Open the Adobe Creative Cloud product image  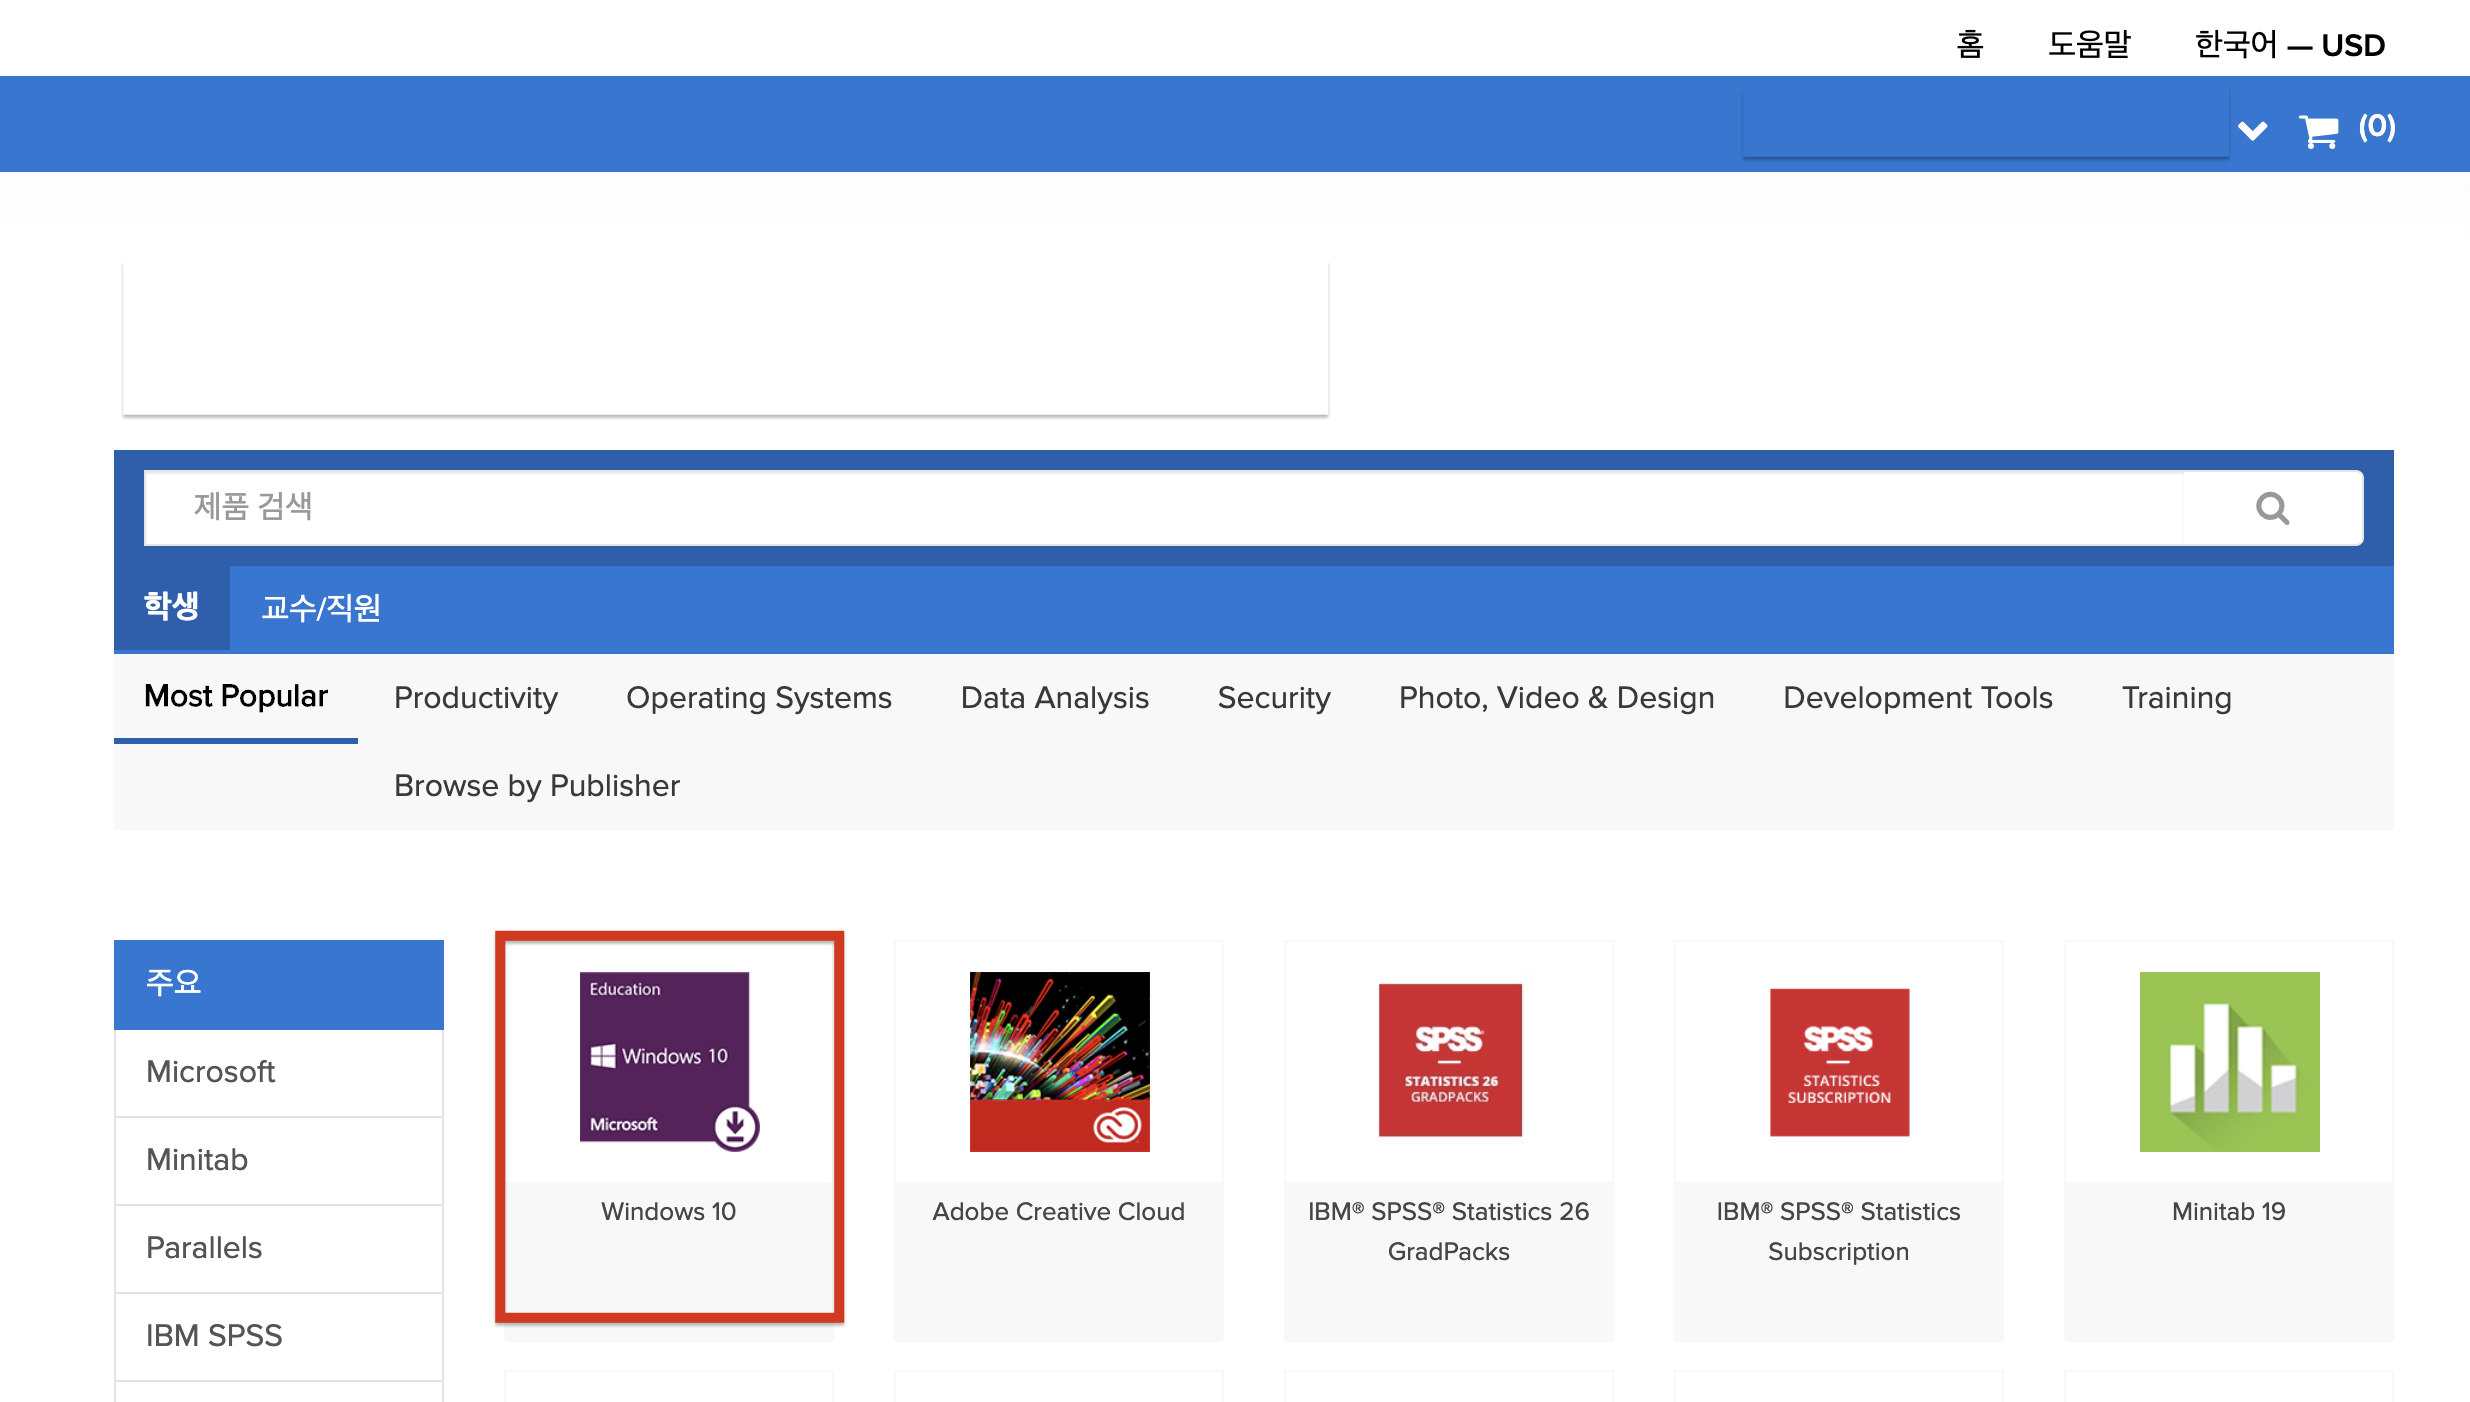pyautogui.click(x=1059, y=1061)
